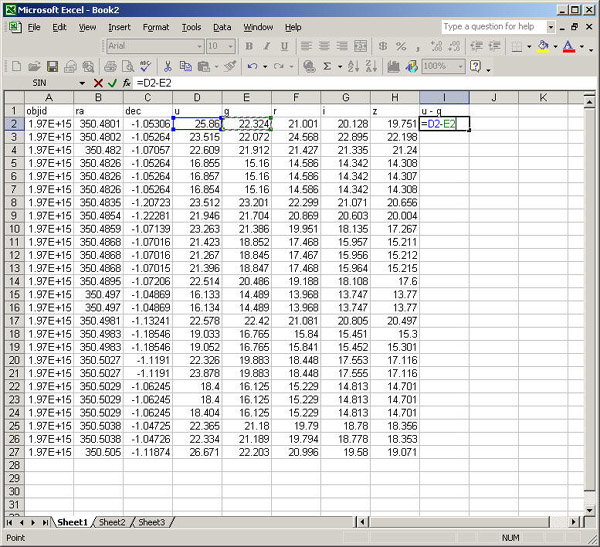Open the Edit menu
Viewport: 600px width, 547px height.
59,27
